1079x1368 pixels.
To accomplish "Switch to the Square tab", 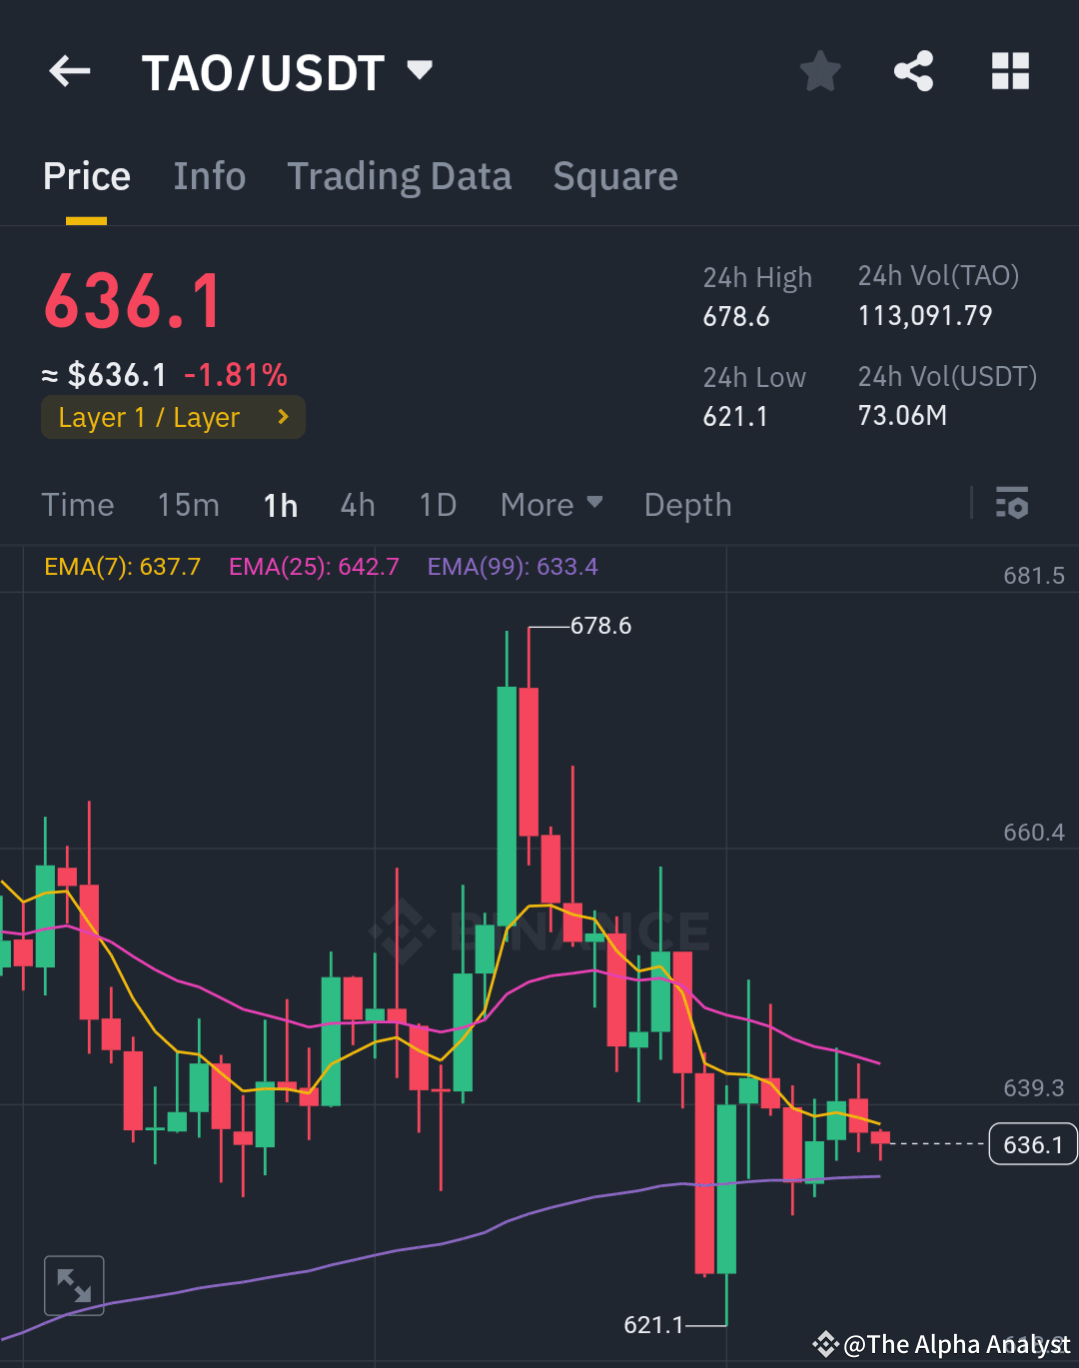I will tap(615, 176).
